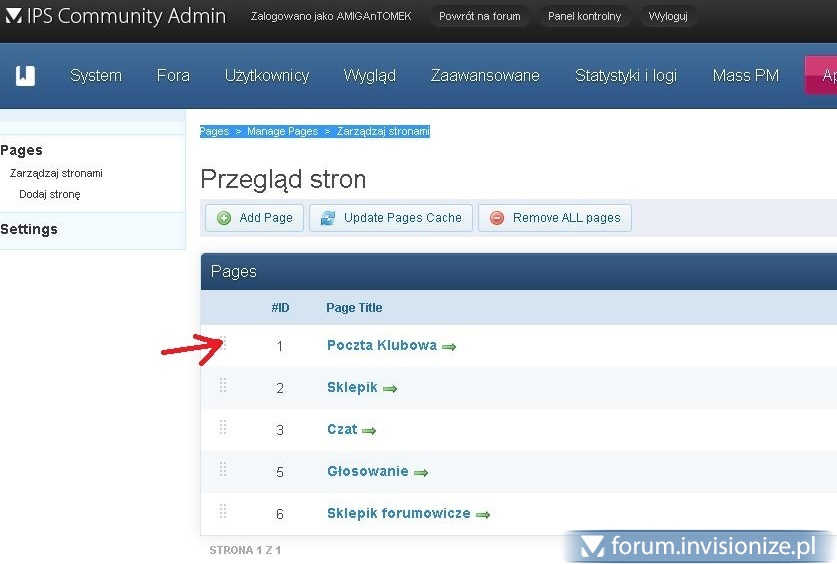Image resolution: width=837 pixels, height=564 pixels.
Task: Go to Powrót na forum link
Action: pyautogui.click(x=480, y=17)
